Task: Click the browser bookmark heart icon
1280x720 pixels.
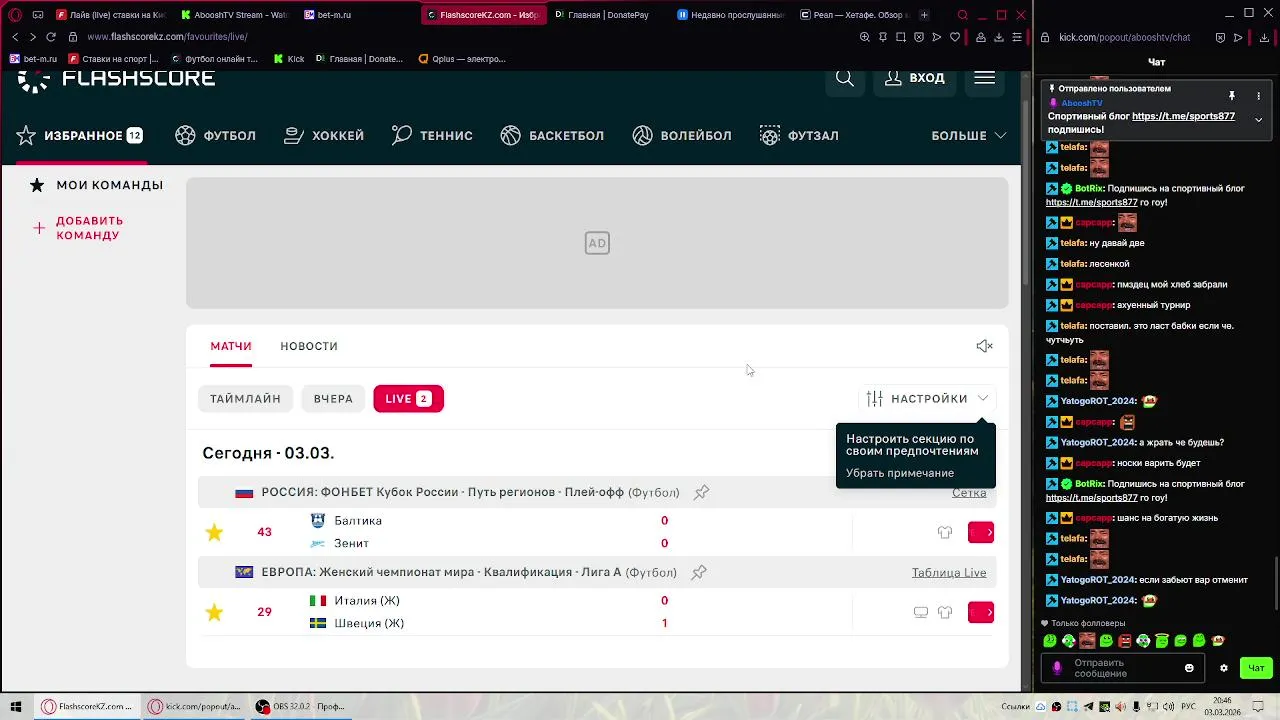Action: (x=955, y=37)
